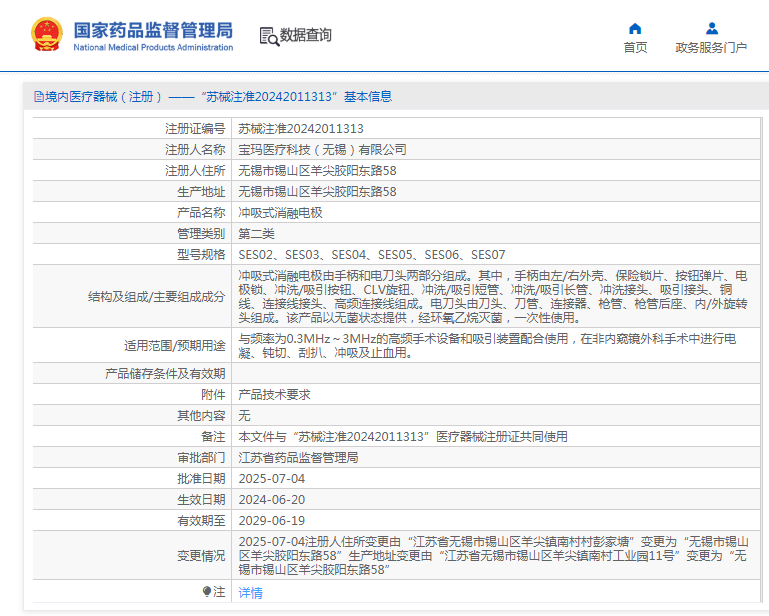Screen dimensions: 769x616
Task: Click National Medical Products Administration subtitle
Action: coord(153,48)
